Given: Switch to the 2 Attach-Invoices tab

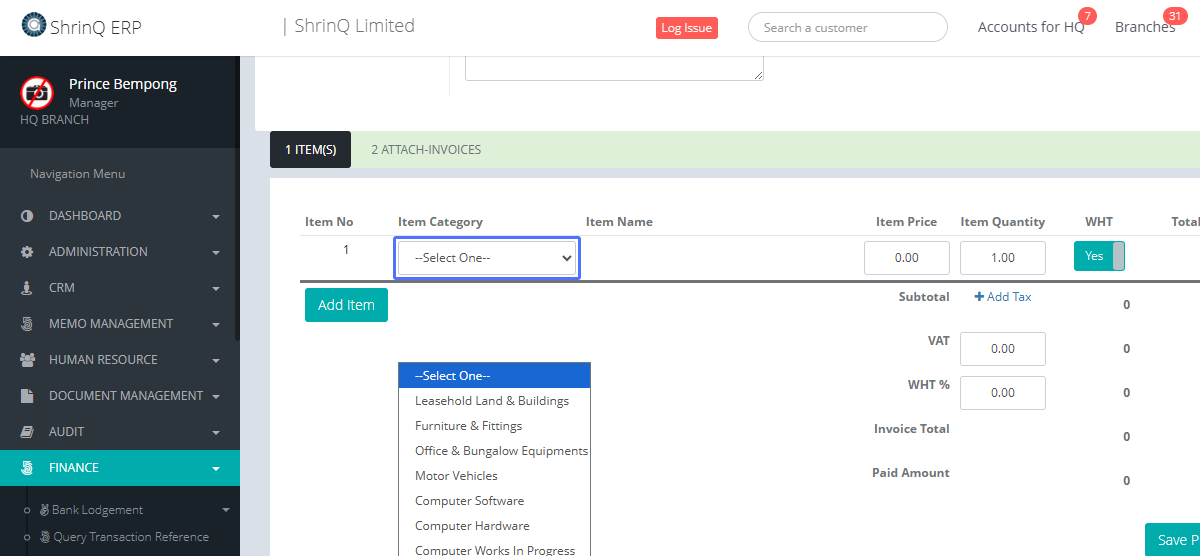Looking at the screenshot, I should [426, 150].
